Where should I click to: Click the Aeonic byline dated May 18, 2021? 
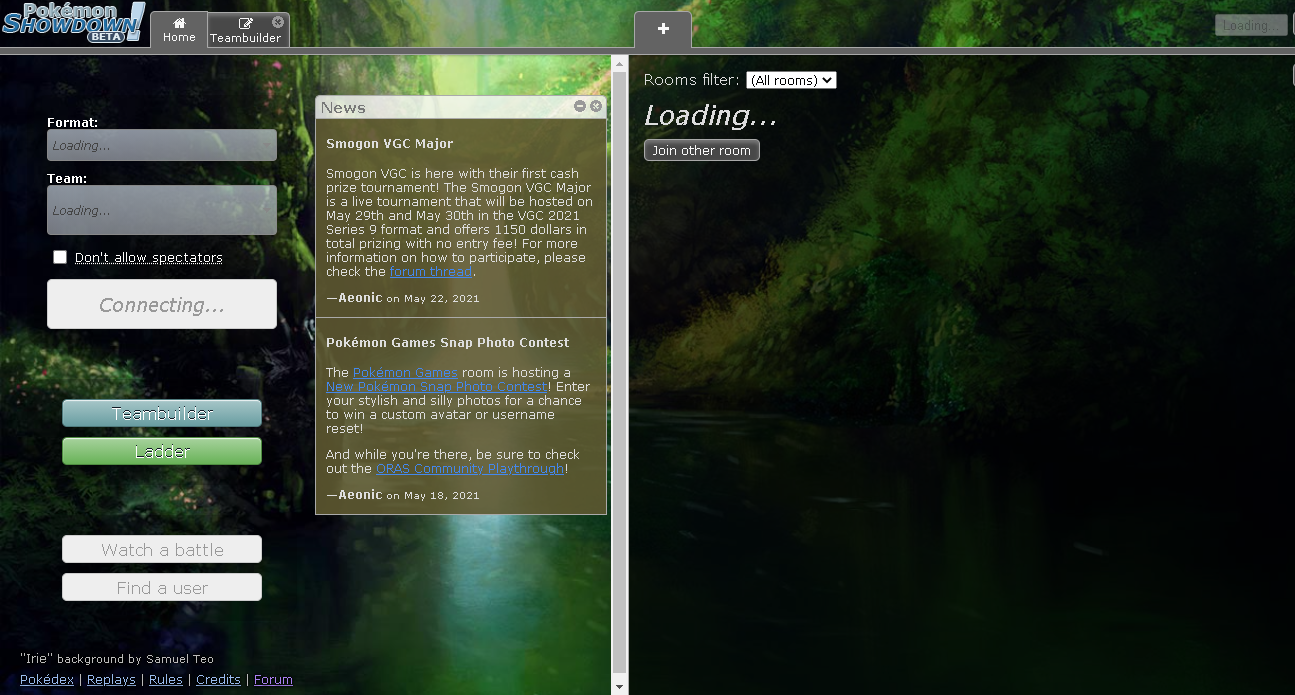(x=403, y=494)
